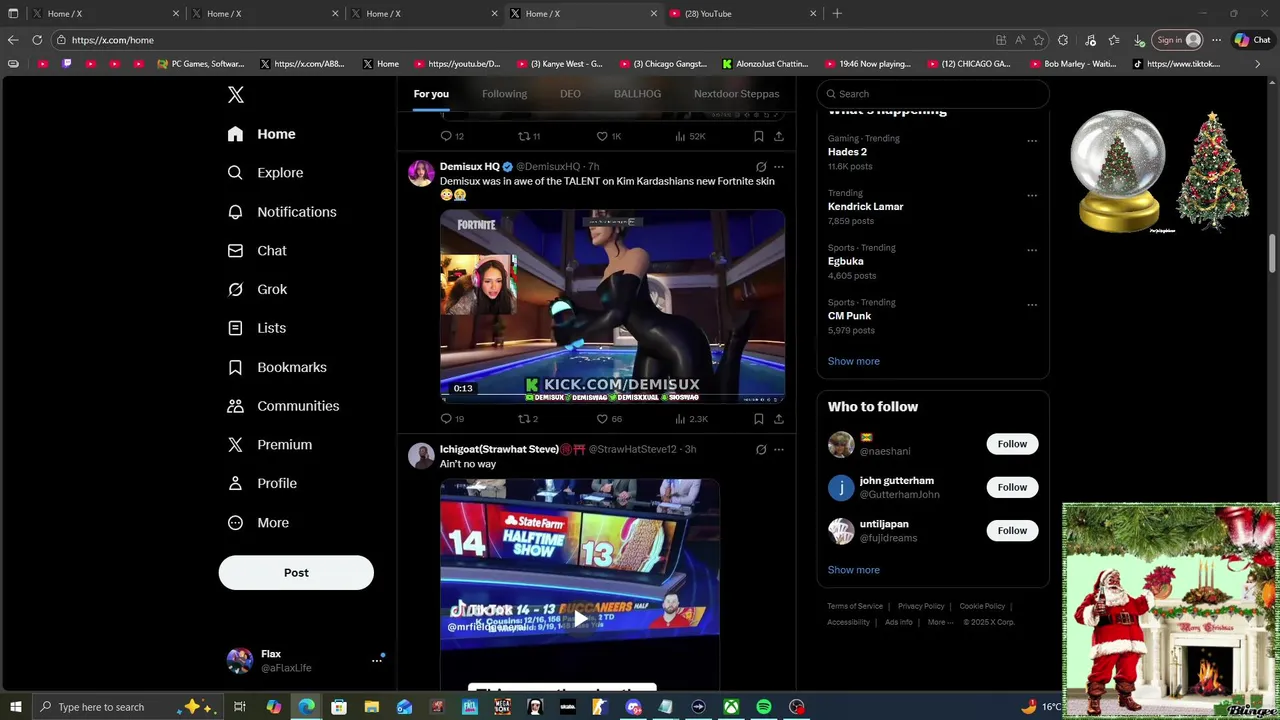Follow @naeshani
This screenshot has width=1280, height=720.
point(1012,444)
